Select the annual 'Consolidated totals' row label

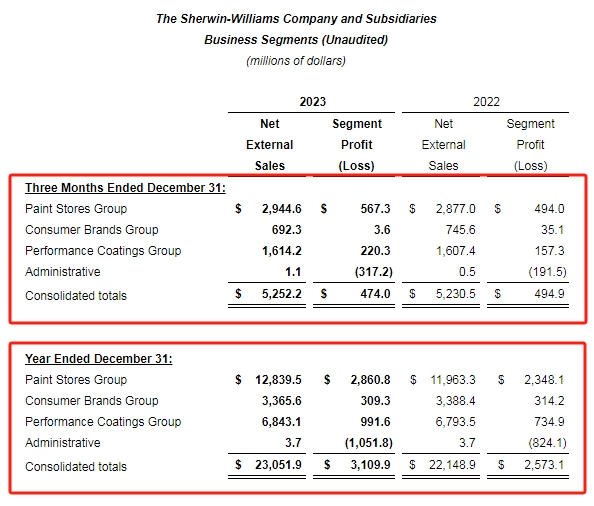pos(76,467)
